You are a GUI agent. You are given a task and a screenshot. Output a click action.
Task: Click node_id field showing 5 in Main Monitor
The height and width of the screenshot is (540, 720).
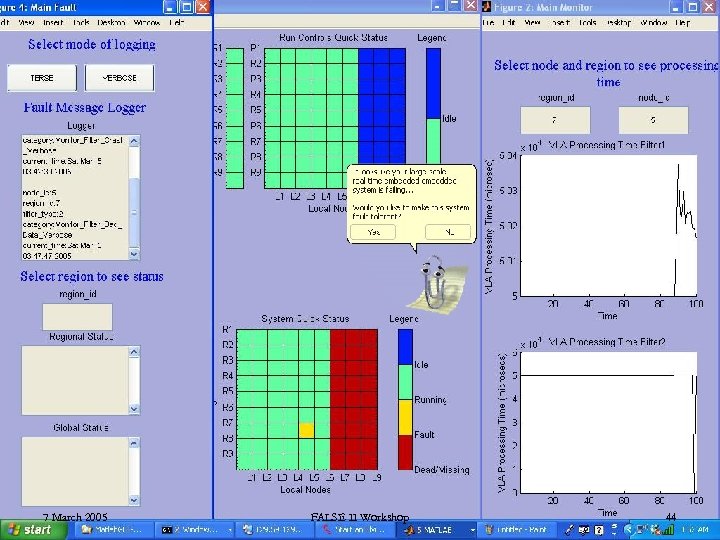point(653,120)
